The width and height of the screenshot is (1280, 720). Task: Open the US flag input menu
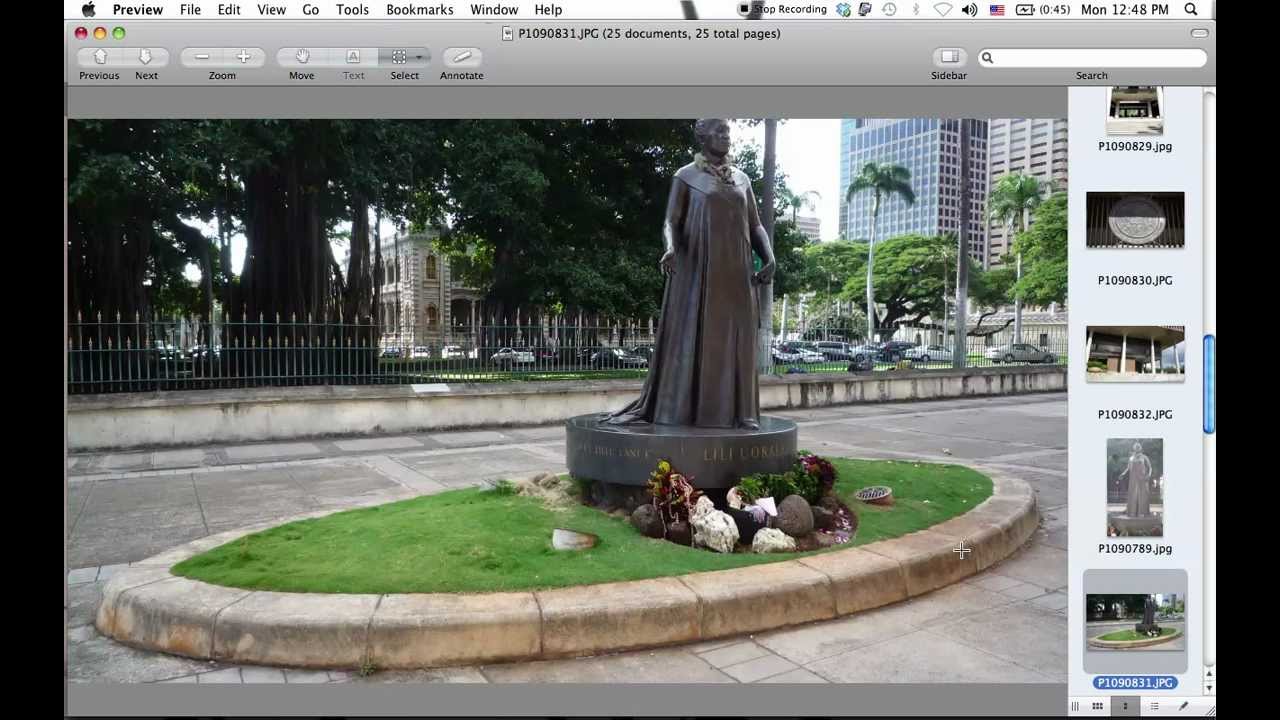tap(997, 10)
